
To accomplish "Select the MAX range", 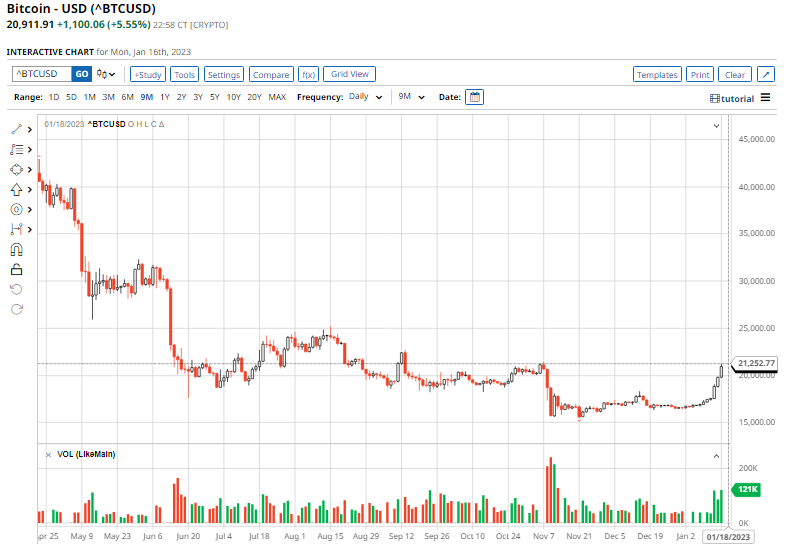I will pyautogui.click(x=277, y=97).
